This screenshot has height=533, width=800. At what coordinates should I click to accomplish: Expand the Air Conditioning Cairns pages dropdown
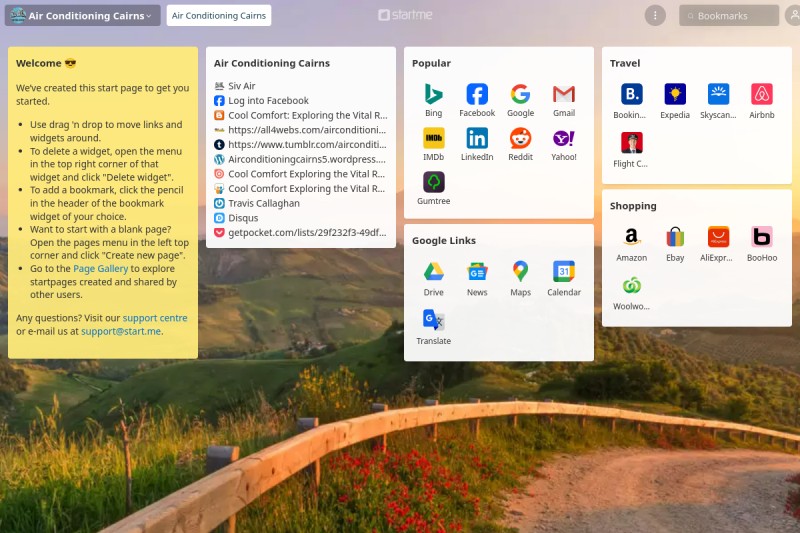[x=83, y=15]
